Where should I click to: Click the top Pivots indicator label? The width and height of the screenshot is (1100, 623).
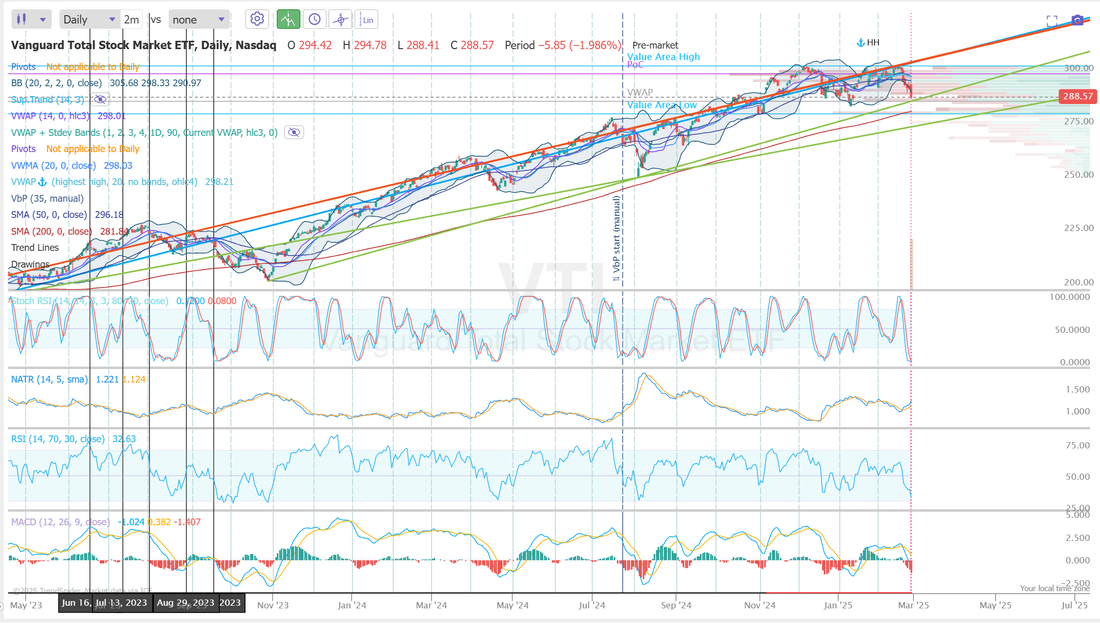click(x=23, y=67)
